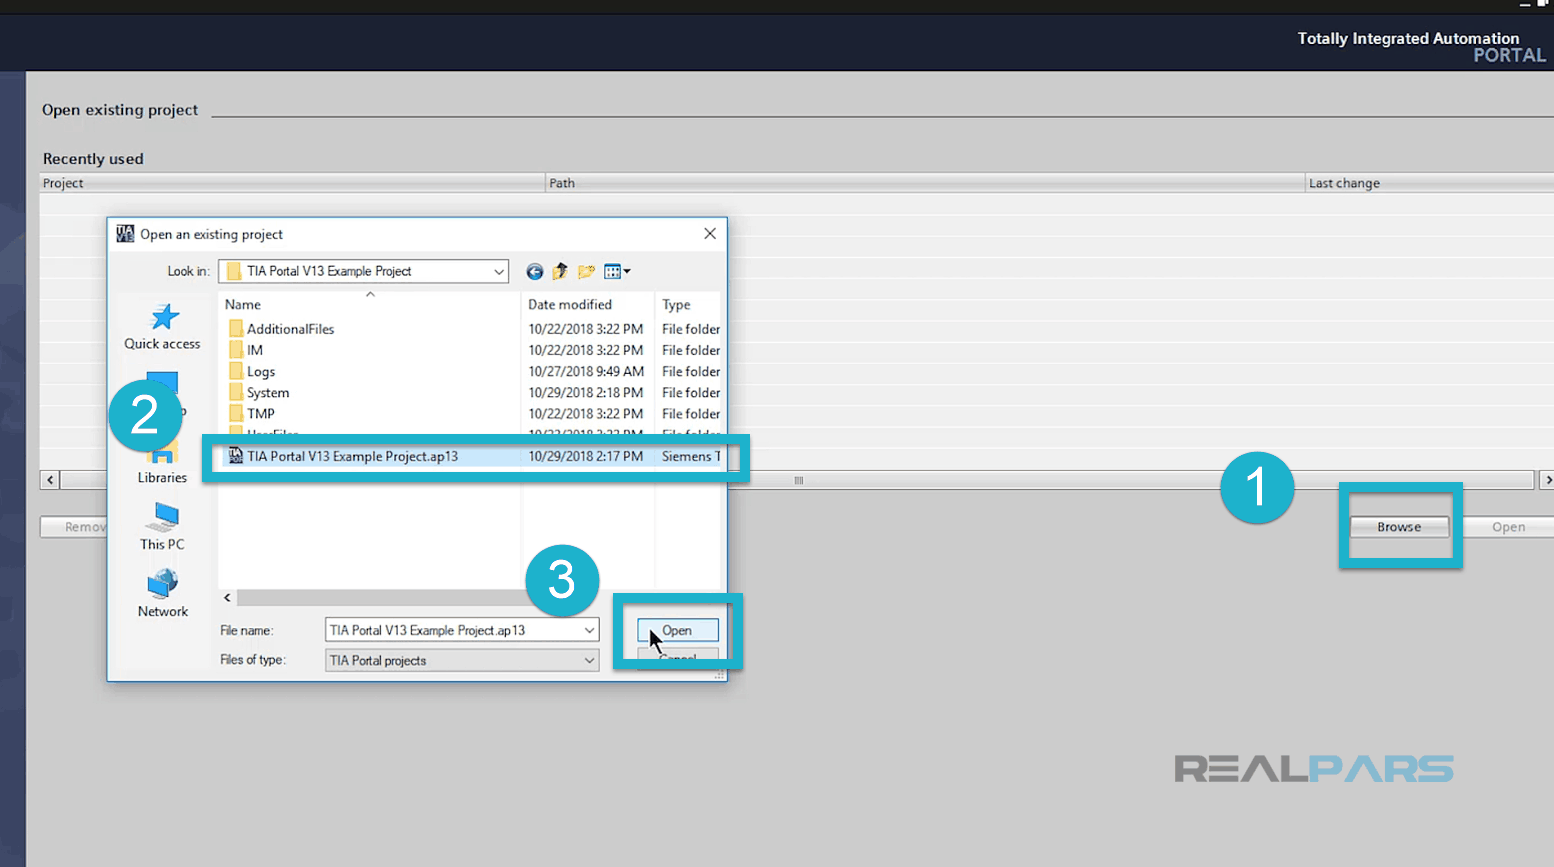Click Path column header in recently used
Image resolution: width=1554 pixels, height=867 pixels.
925,183
